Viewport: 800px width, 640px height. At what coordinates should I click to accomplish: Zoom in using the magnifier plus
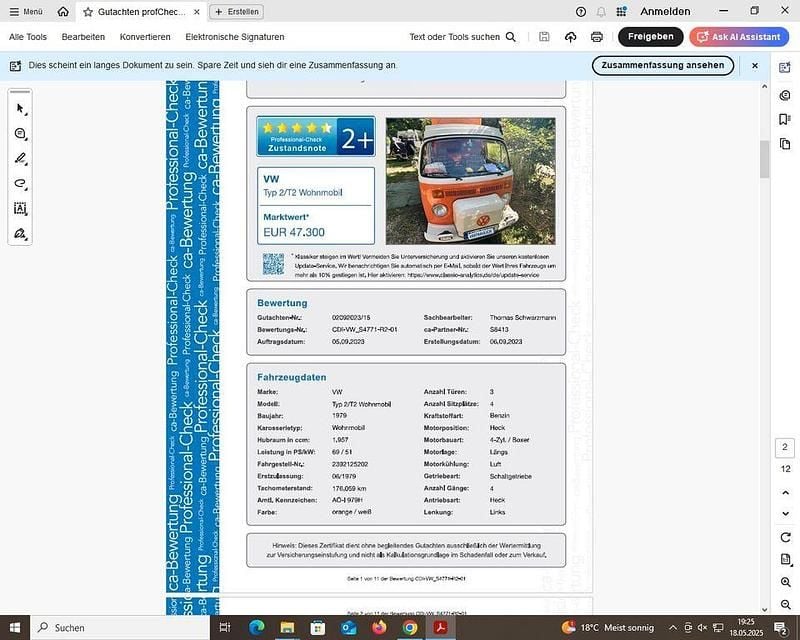click(786, 582)
